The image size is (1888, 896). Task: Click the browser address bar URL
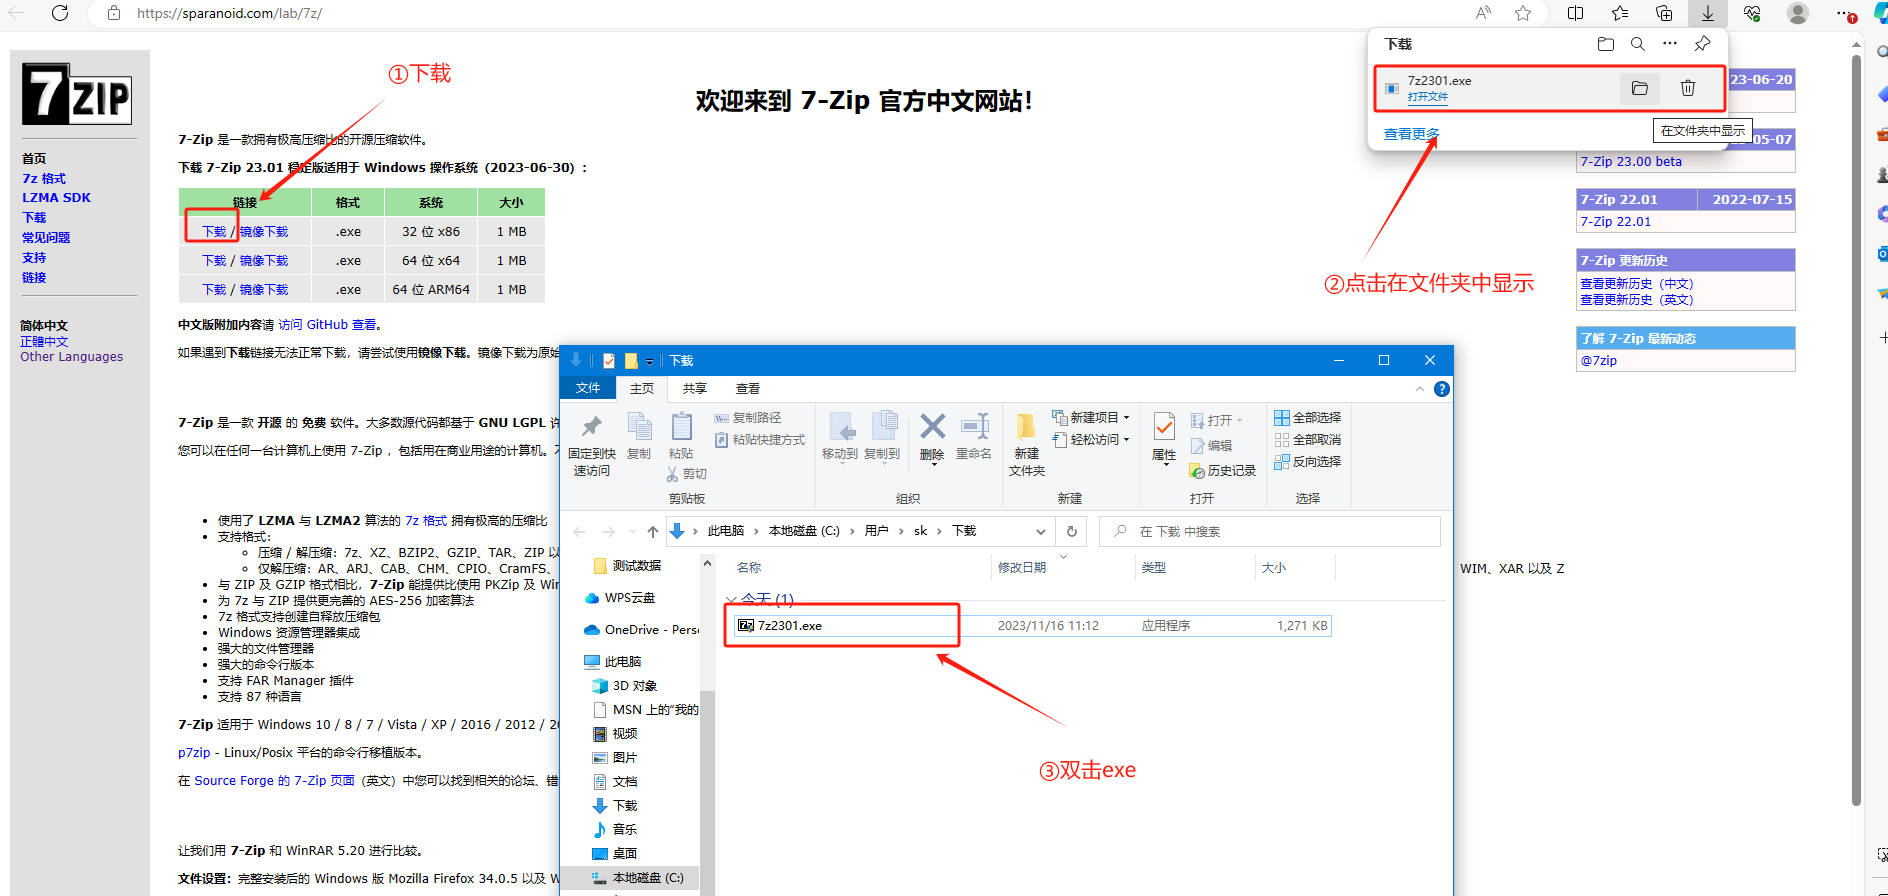tap(230, 13)
